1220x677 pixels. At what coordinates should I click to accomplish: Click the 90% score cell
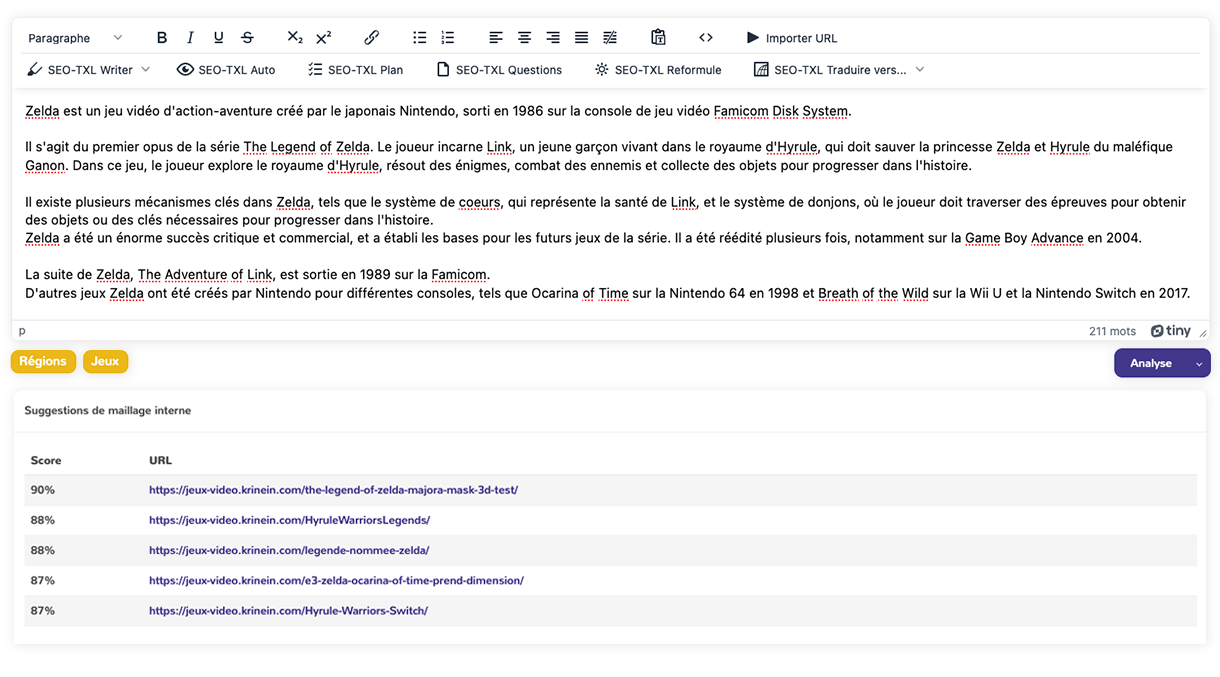(x=43, y=490)
